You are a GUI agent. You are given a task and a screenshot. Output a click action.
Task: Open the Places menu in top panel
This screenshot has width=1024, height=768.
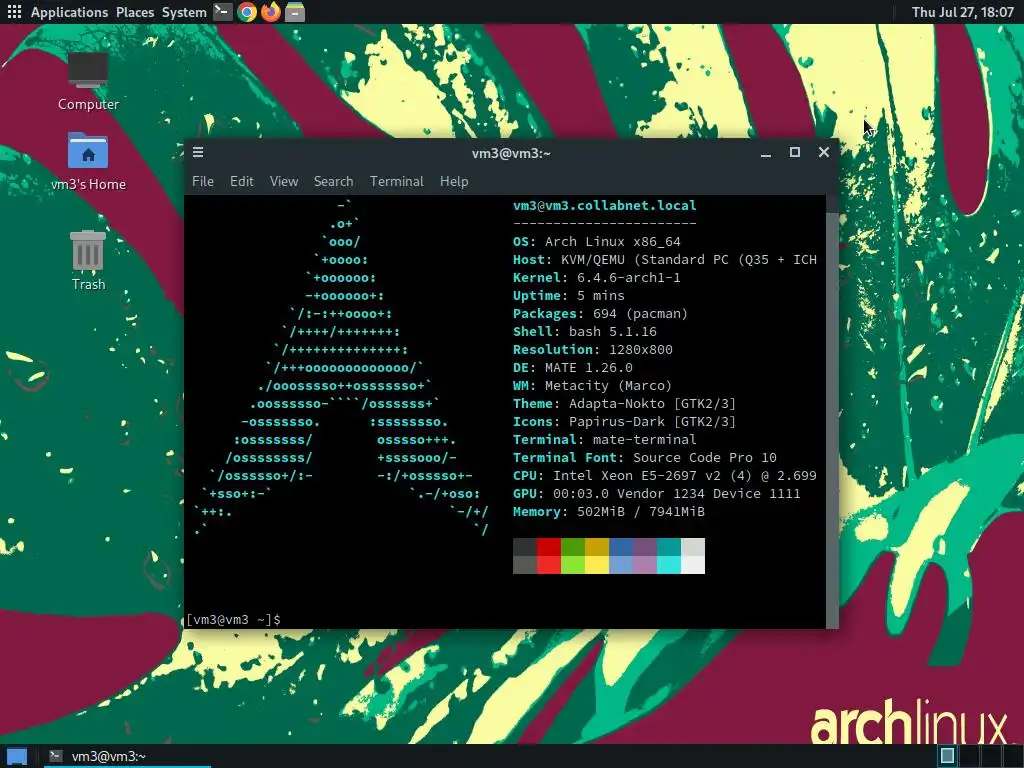(135, 12)
